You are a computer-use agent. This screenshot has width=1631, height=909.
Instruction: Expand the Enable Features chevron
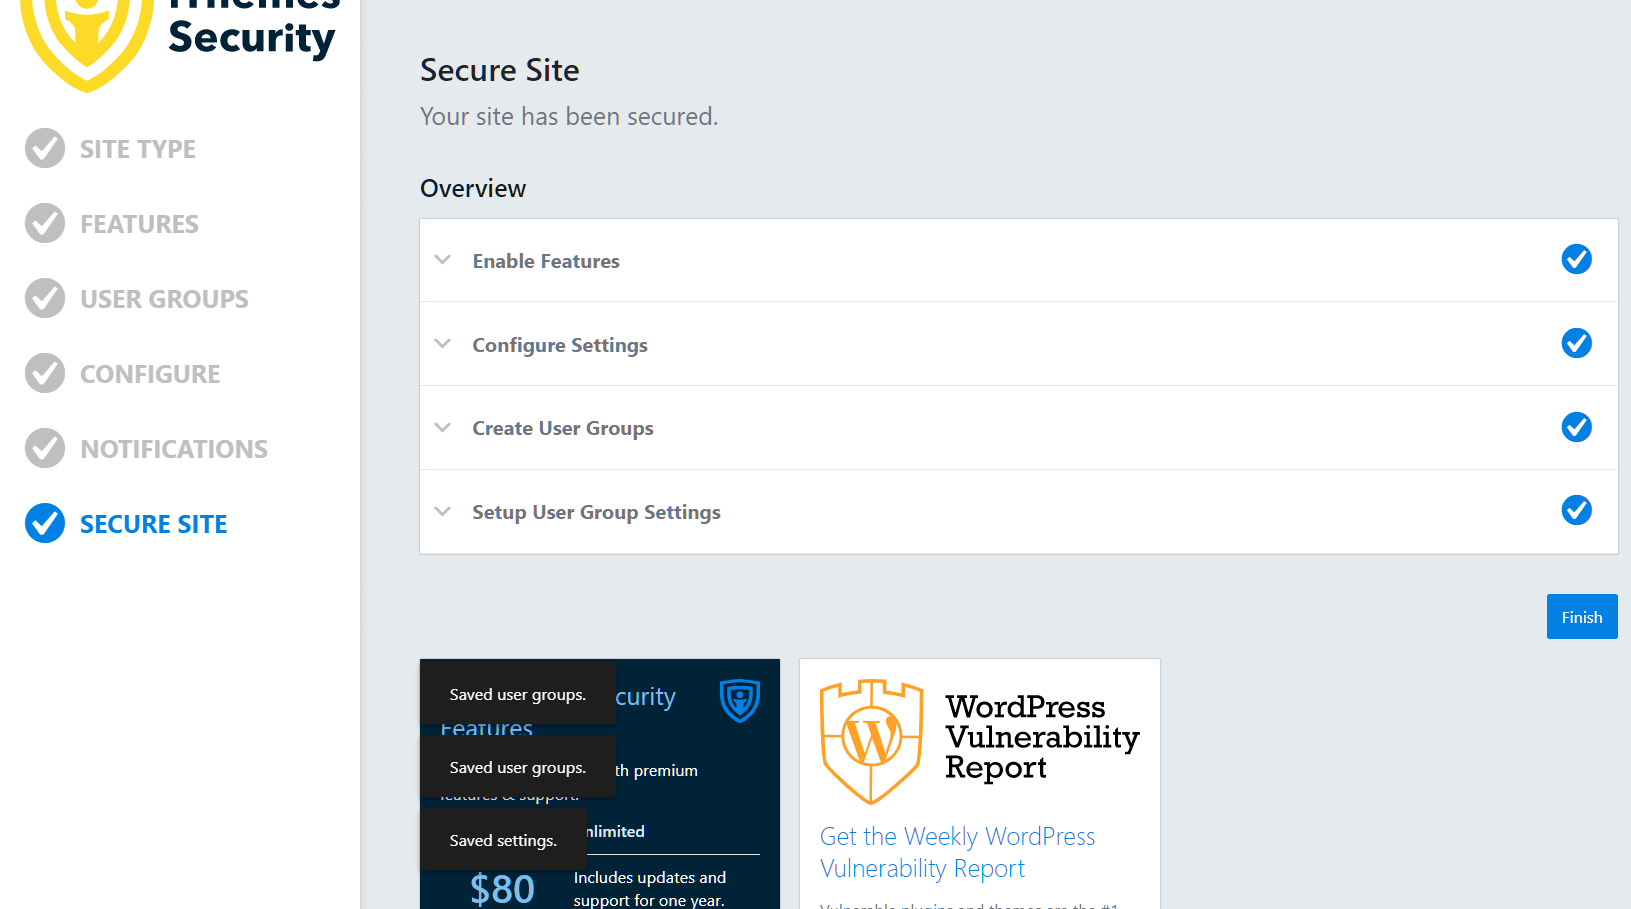click(x=443, y=260)
